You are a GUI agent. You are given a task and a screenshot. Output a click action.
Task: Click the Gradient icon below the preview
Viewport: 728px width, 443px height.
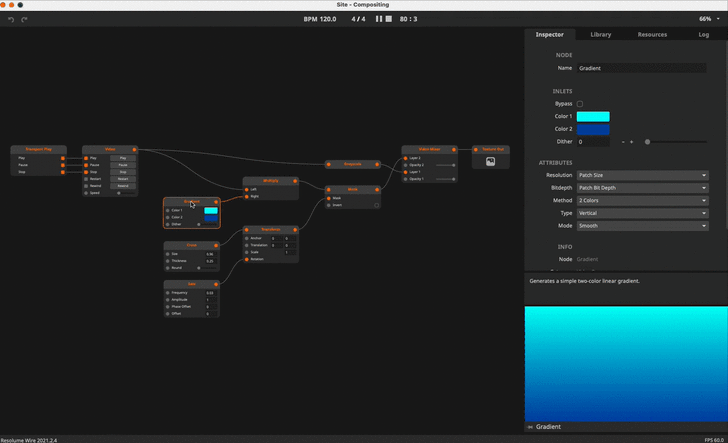(531, 427)
